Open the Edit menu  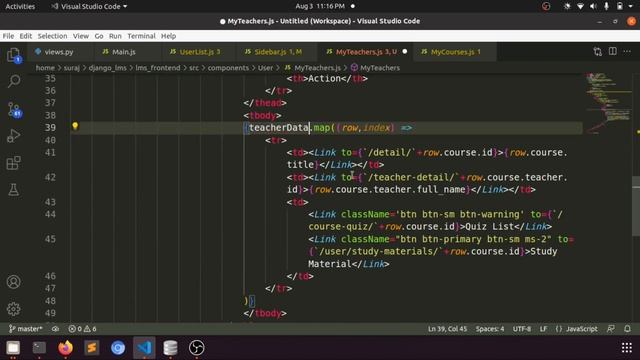pyautogui.click(x=26, y=36)
